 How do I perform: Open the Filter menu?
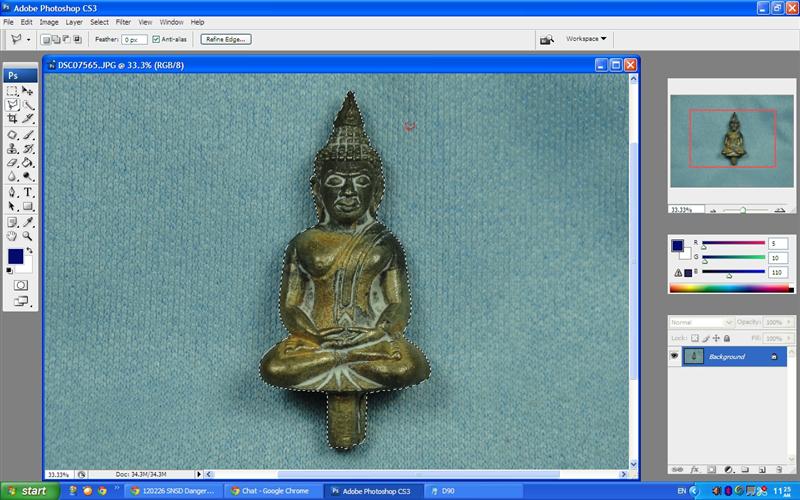coord(123,21)
